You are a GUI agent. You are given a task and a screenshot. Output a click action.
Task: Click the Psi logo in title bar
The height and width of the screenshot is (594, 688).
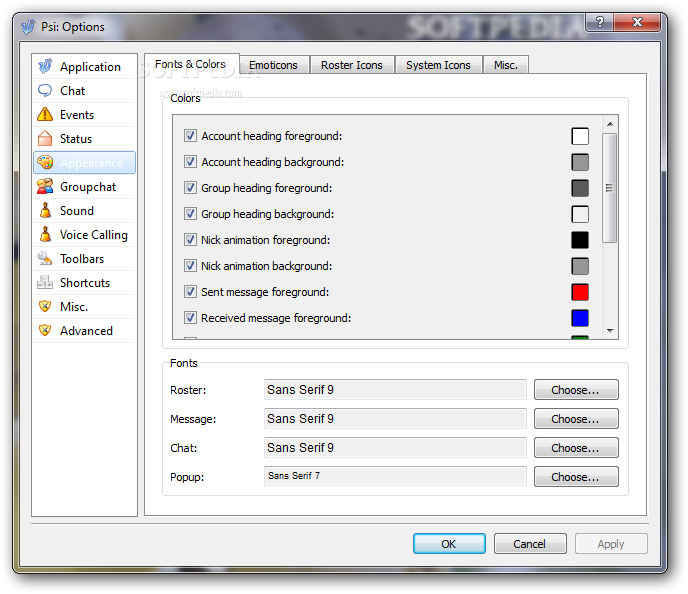tap(28, 27)
